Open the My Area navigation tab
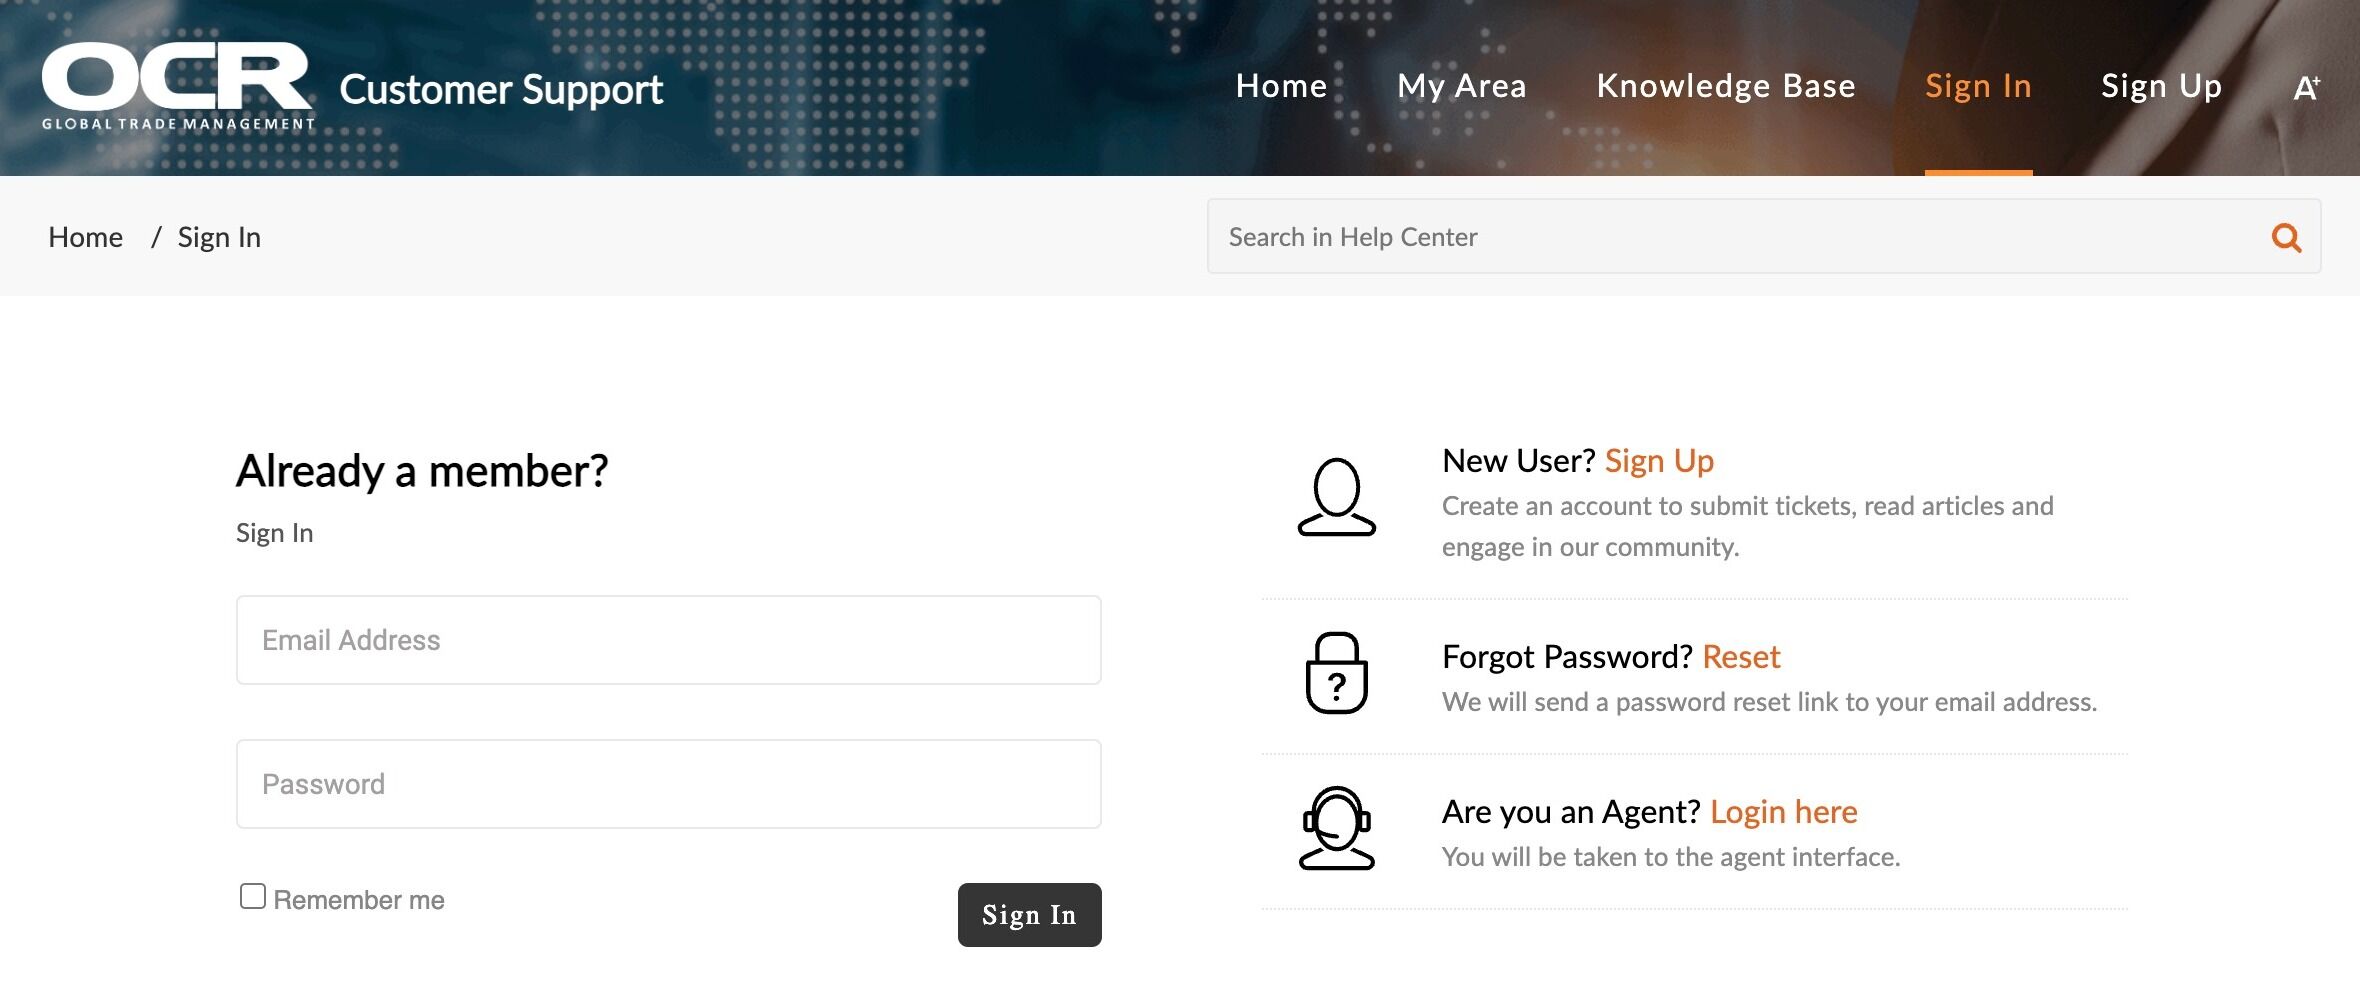This screenshot has width=2360, height=991. point(1461,86)
